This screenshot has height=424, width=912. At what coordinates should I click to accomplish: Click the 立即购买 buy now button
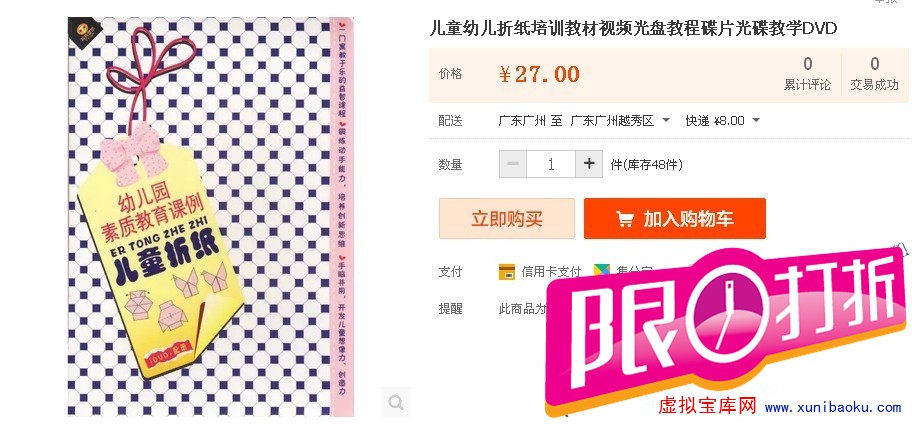tap(507, 219)
